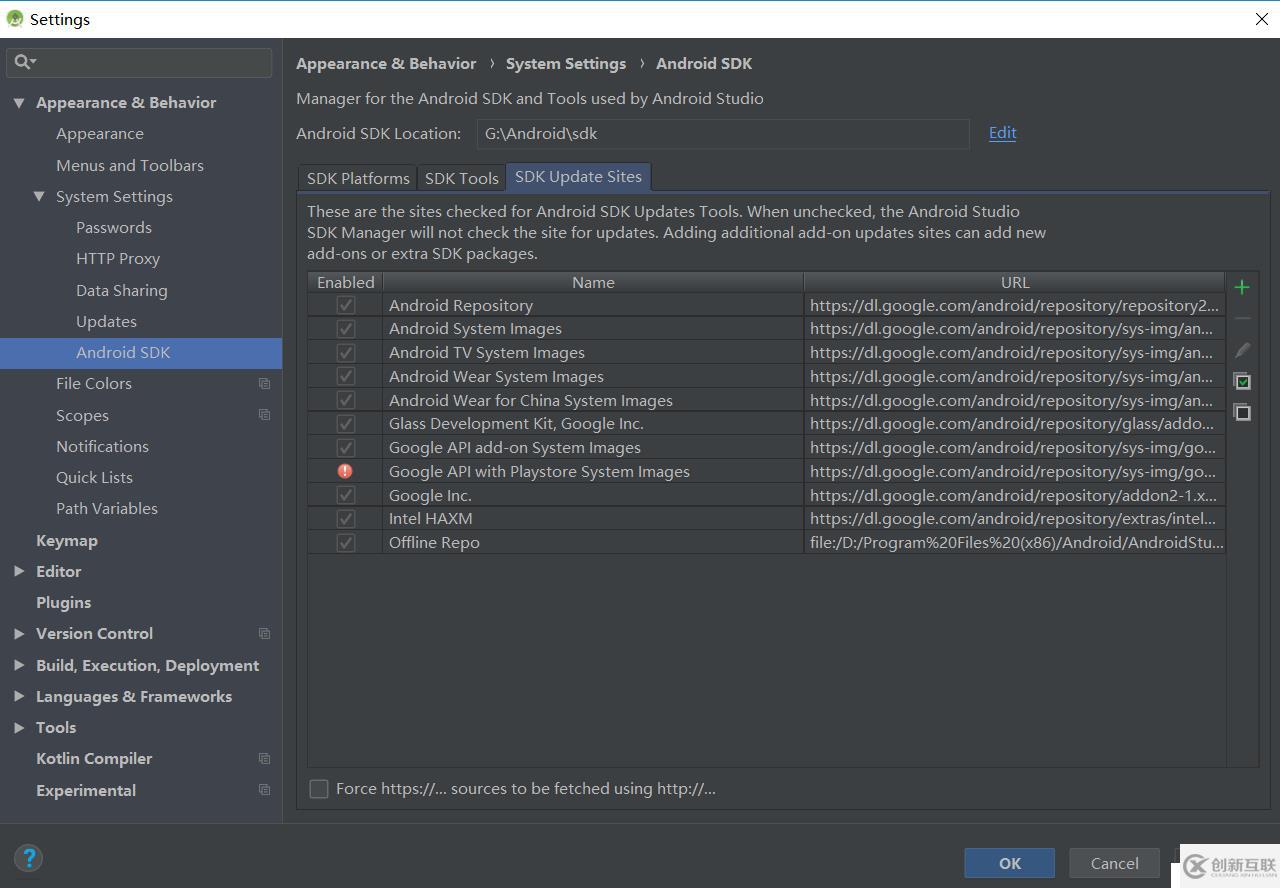Image resolution: width=1280 pixels, height=888 pixels.
Task: Open the Path Variables settings page
Action: [x=107, y=508]
